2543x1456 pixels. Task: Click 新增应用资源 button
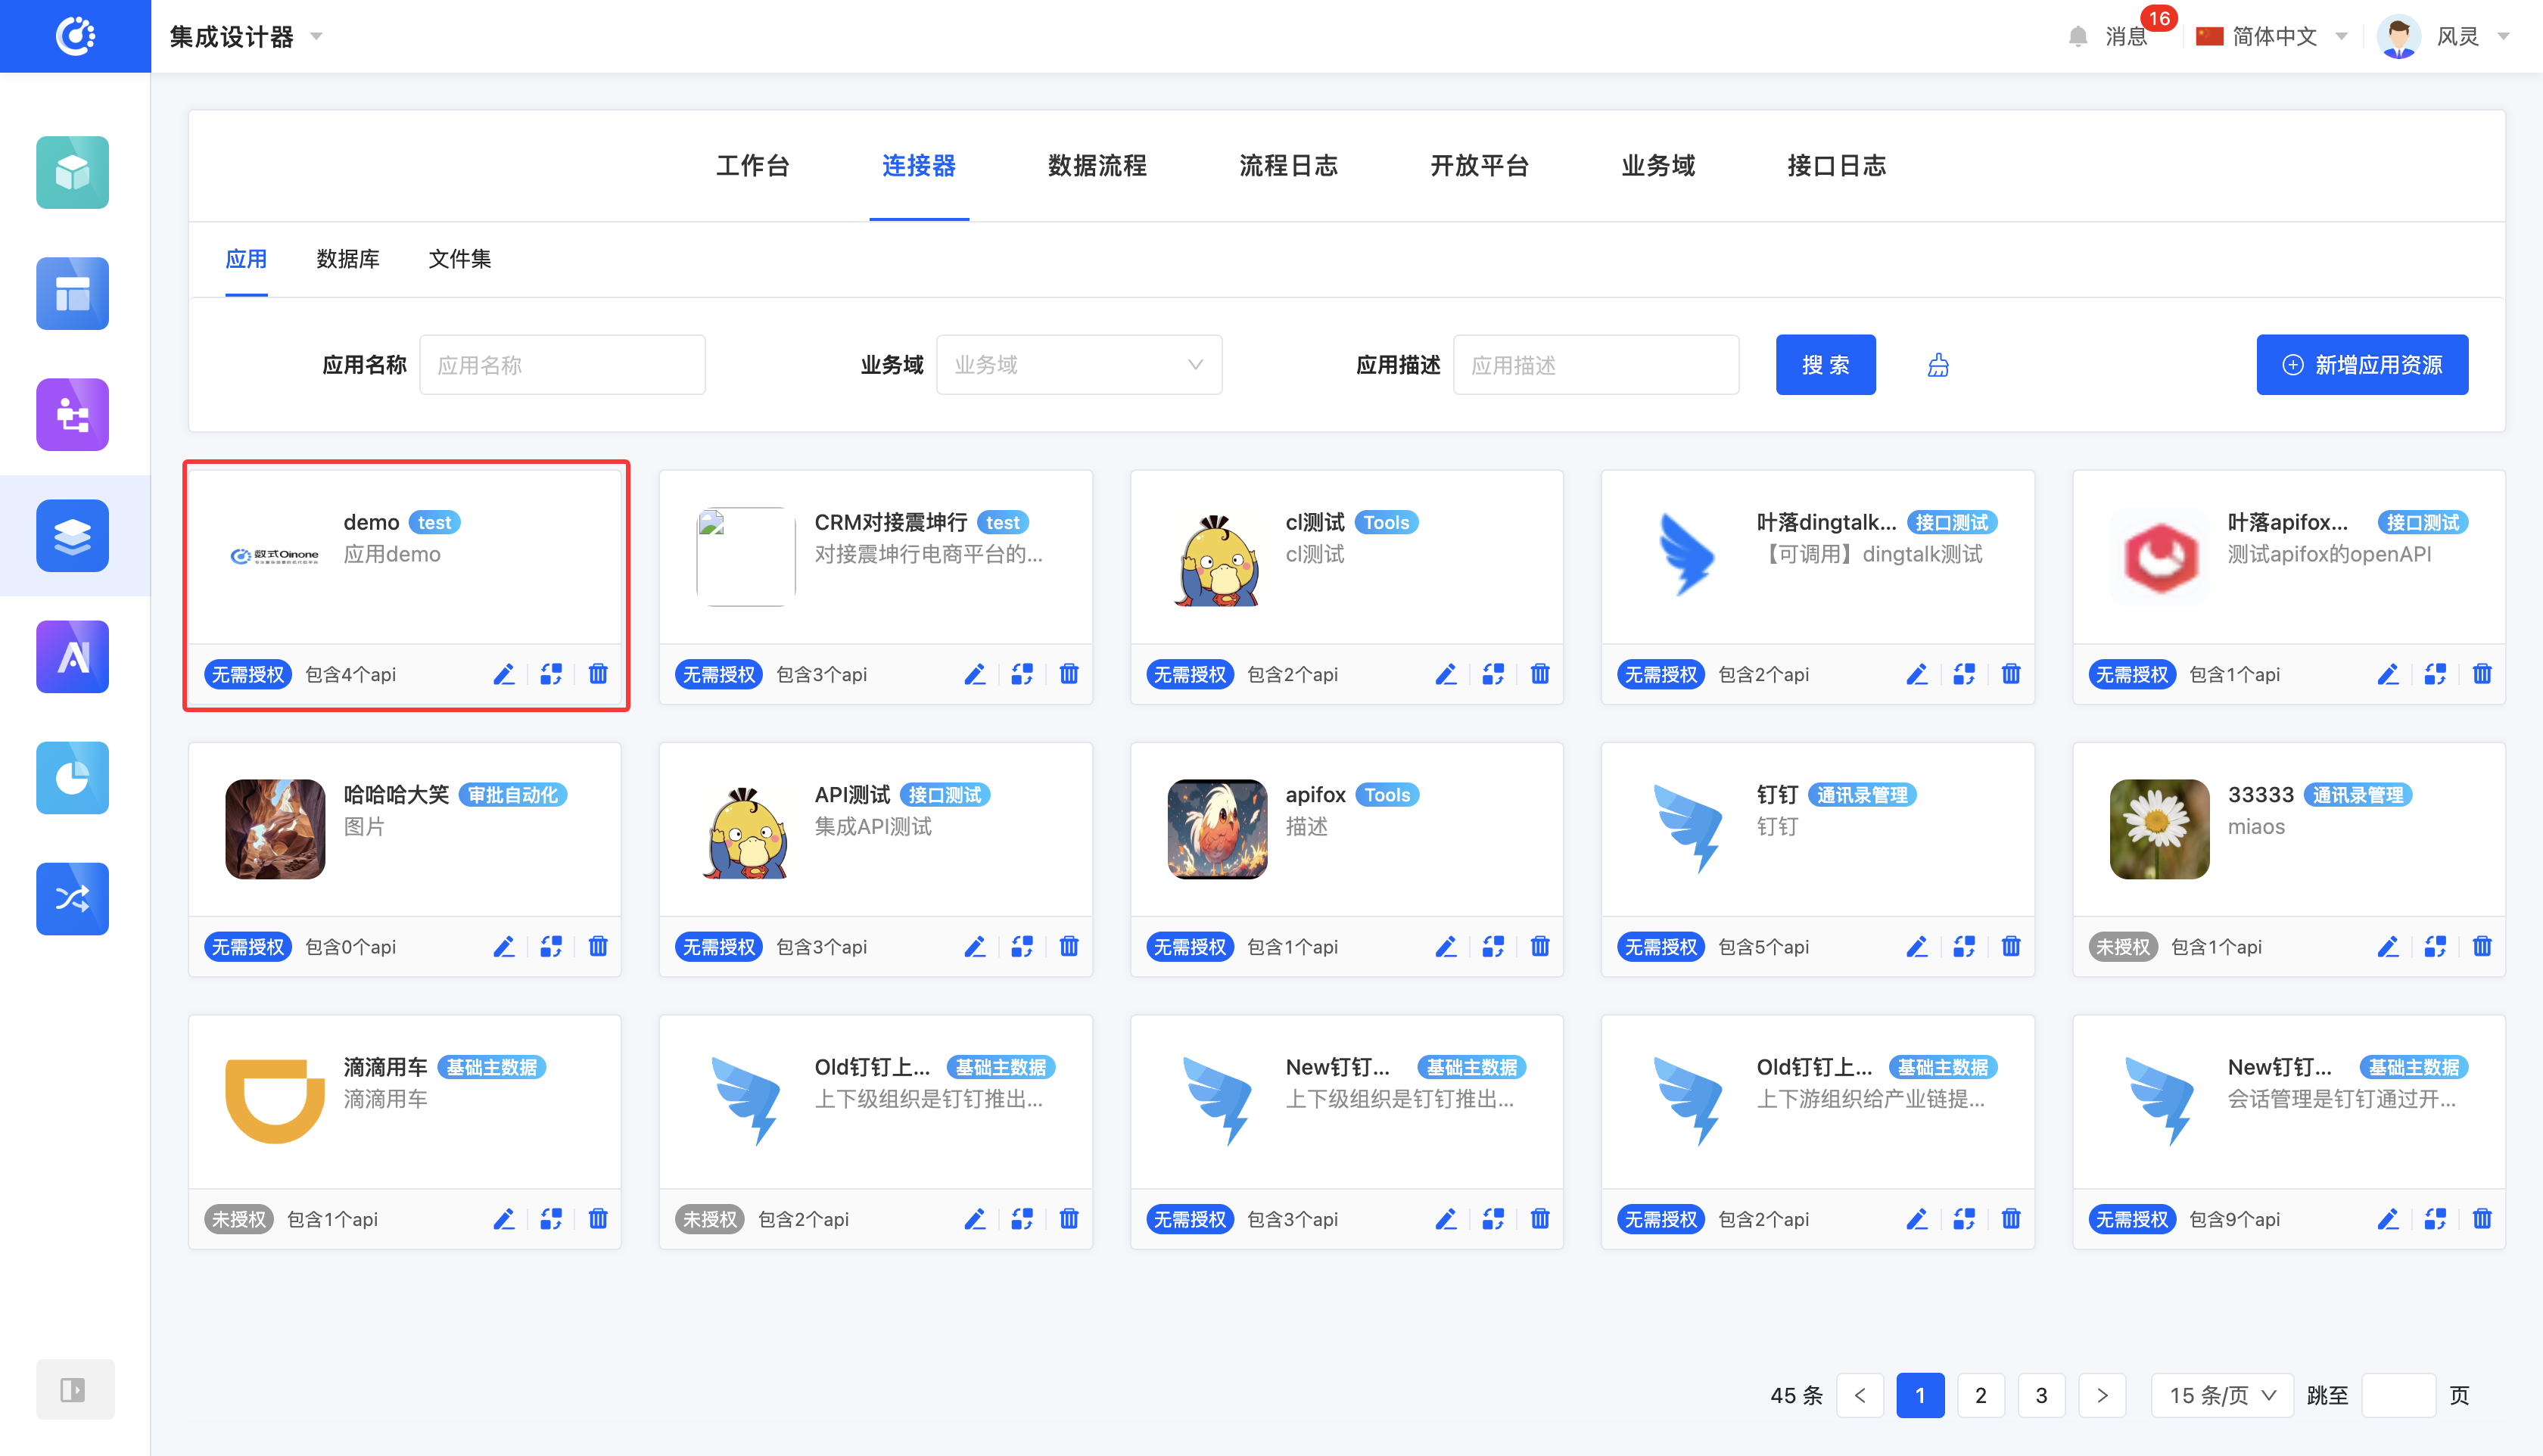tap(2361, 365)
